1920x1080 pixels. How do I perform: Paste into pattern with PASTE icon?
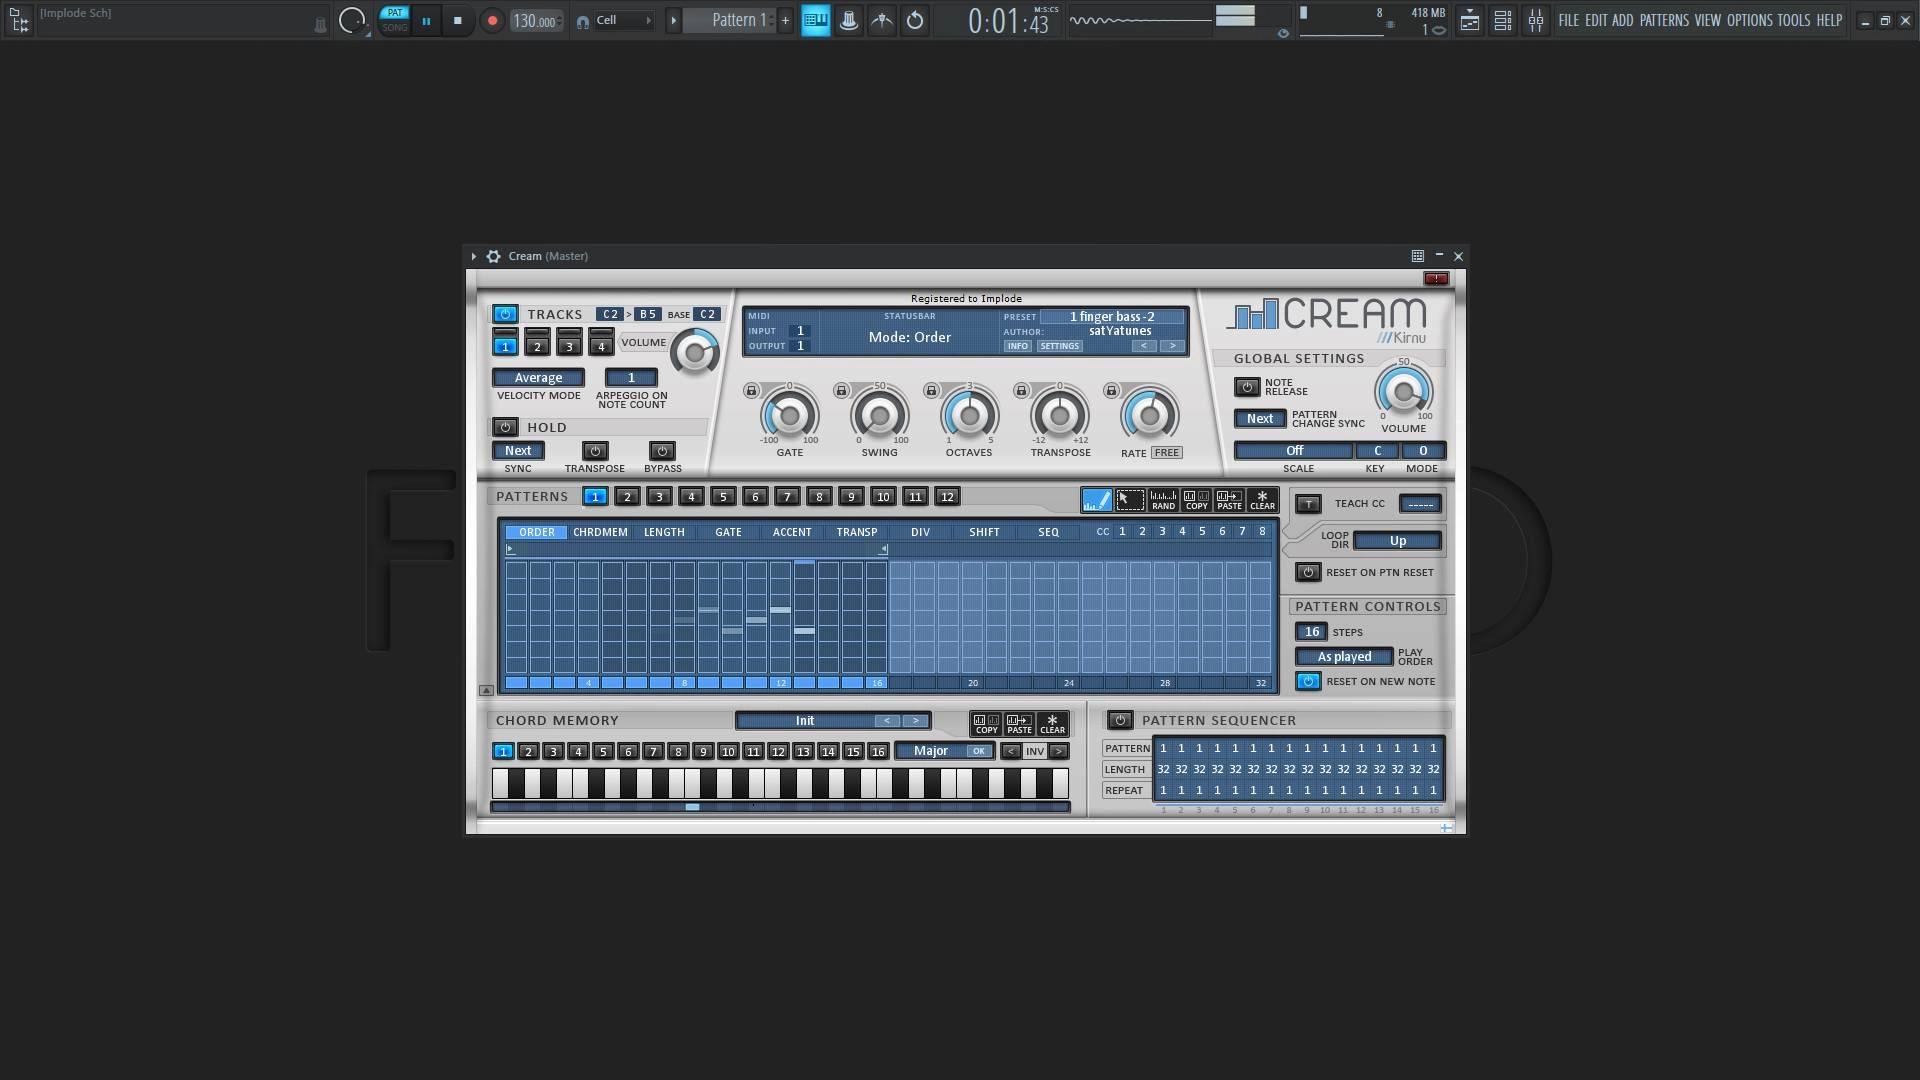click(1229, 499)
